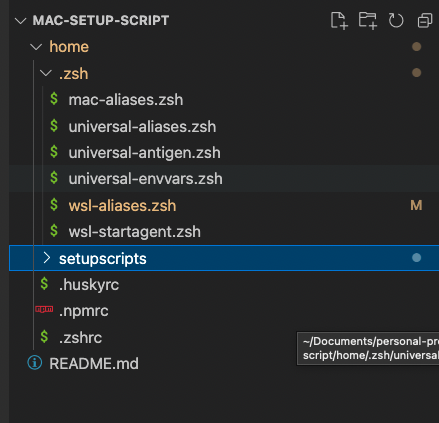Click the info icon beside README.md
The image size is (439, 423).
(x=35, y=363)
